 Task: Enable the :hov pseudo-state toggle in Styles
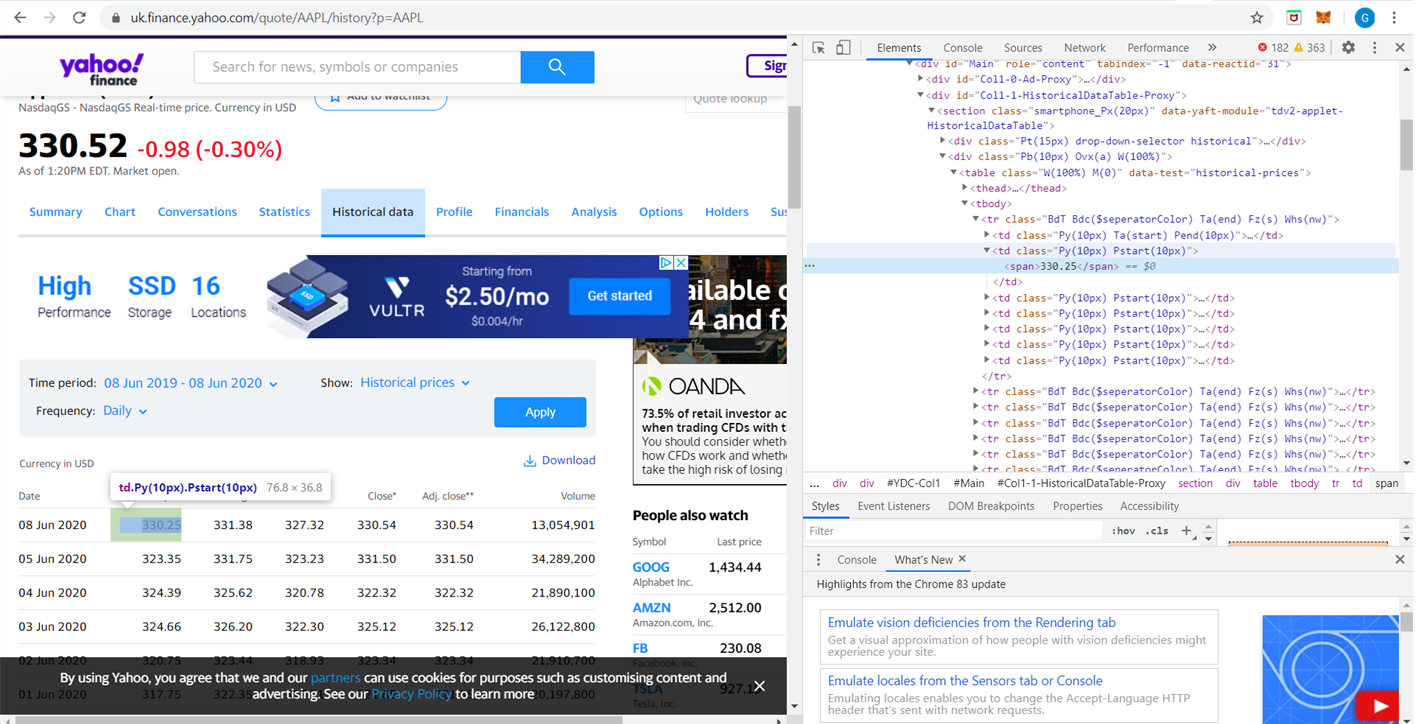click(x=1123, y=530)
